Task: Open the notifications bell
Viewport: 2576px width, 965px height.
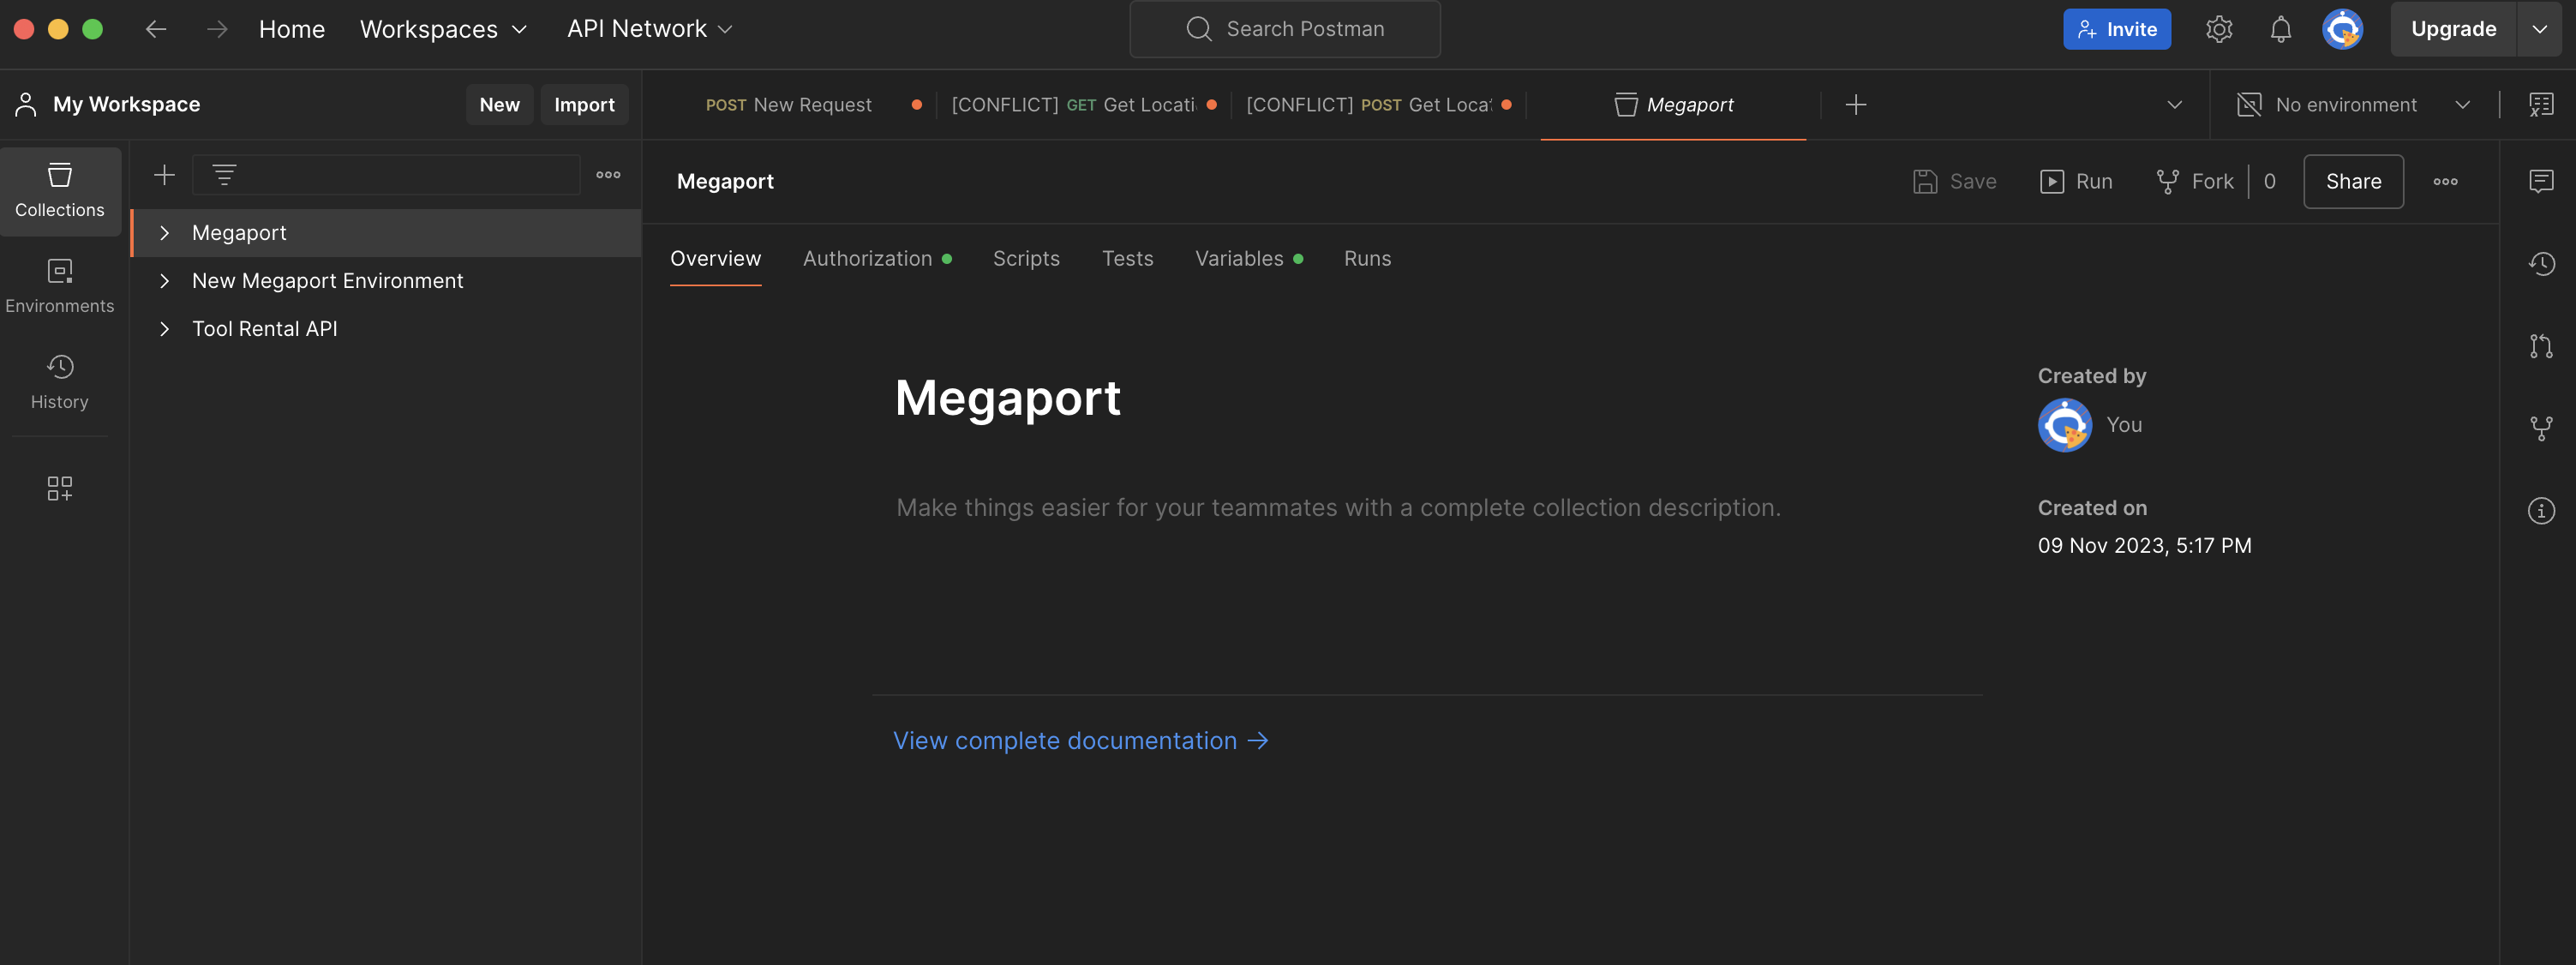Action: tap(2280, 29)
